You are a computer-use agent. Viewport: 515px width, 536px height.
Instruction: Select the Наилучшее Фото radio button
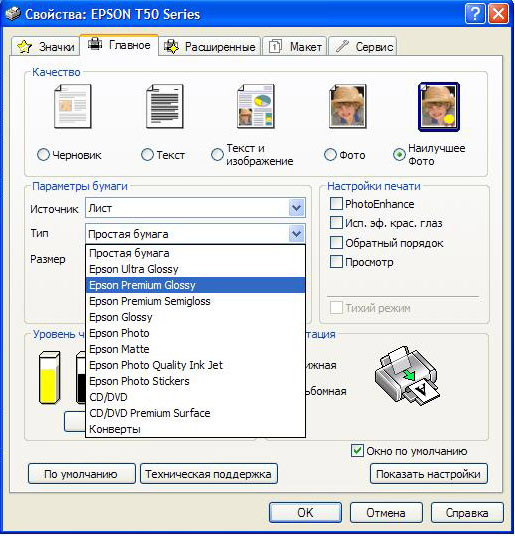pyautogui.click(x=399, y=155)
